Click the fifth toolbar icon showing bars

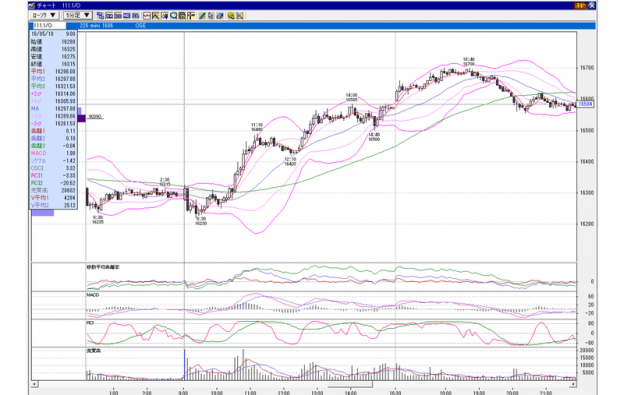pos(136,16)
